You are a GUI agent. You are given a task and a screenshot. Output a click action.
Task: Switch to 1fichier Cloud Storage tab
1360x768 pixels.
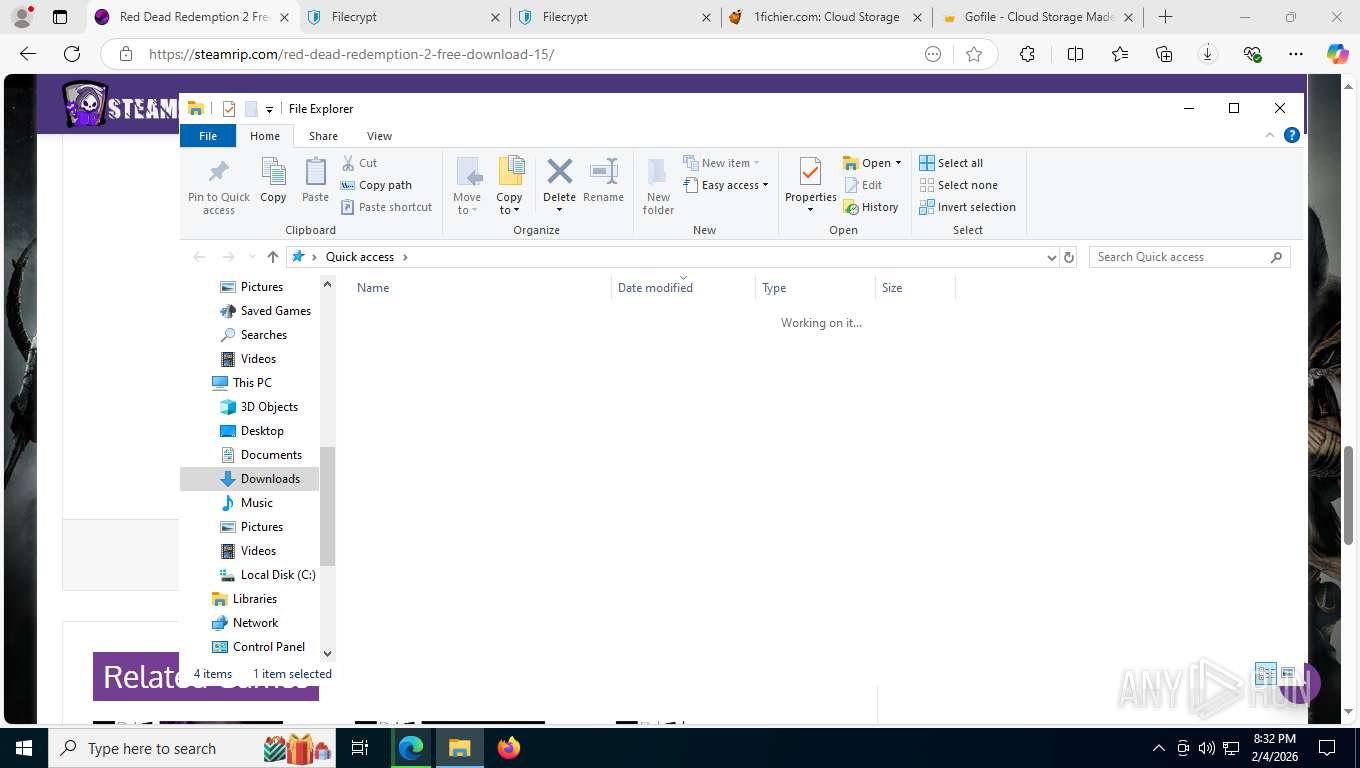[x=826, y=17]
